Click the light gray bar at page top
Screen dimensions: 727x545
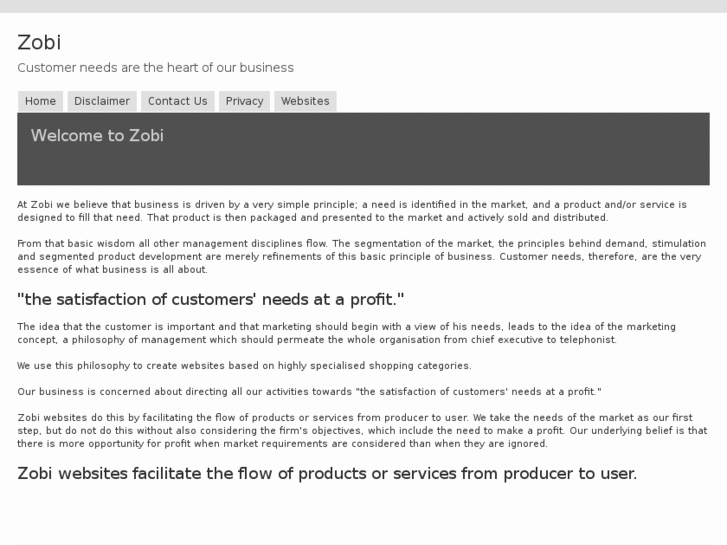click(363, 6)
